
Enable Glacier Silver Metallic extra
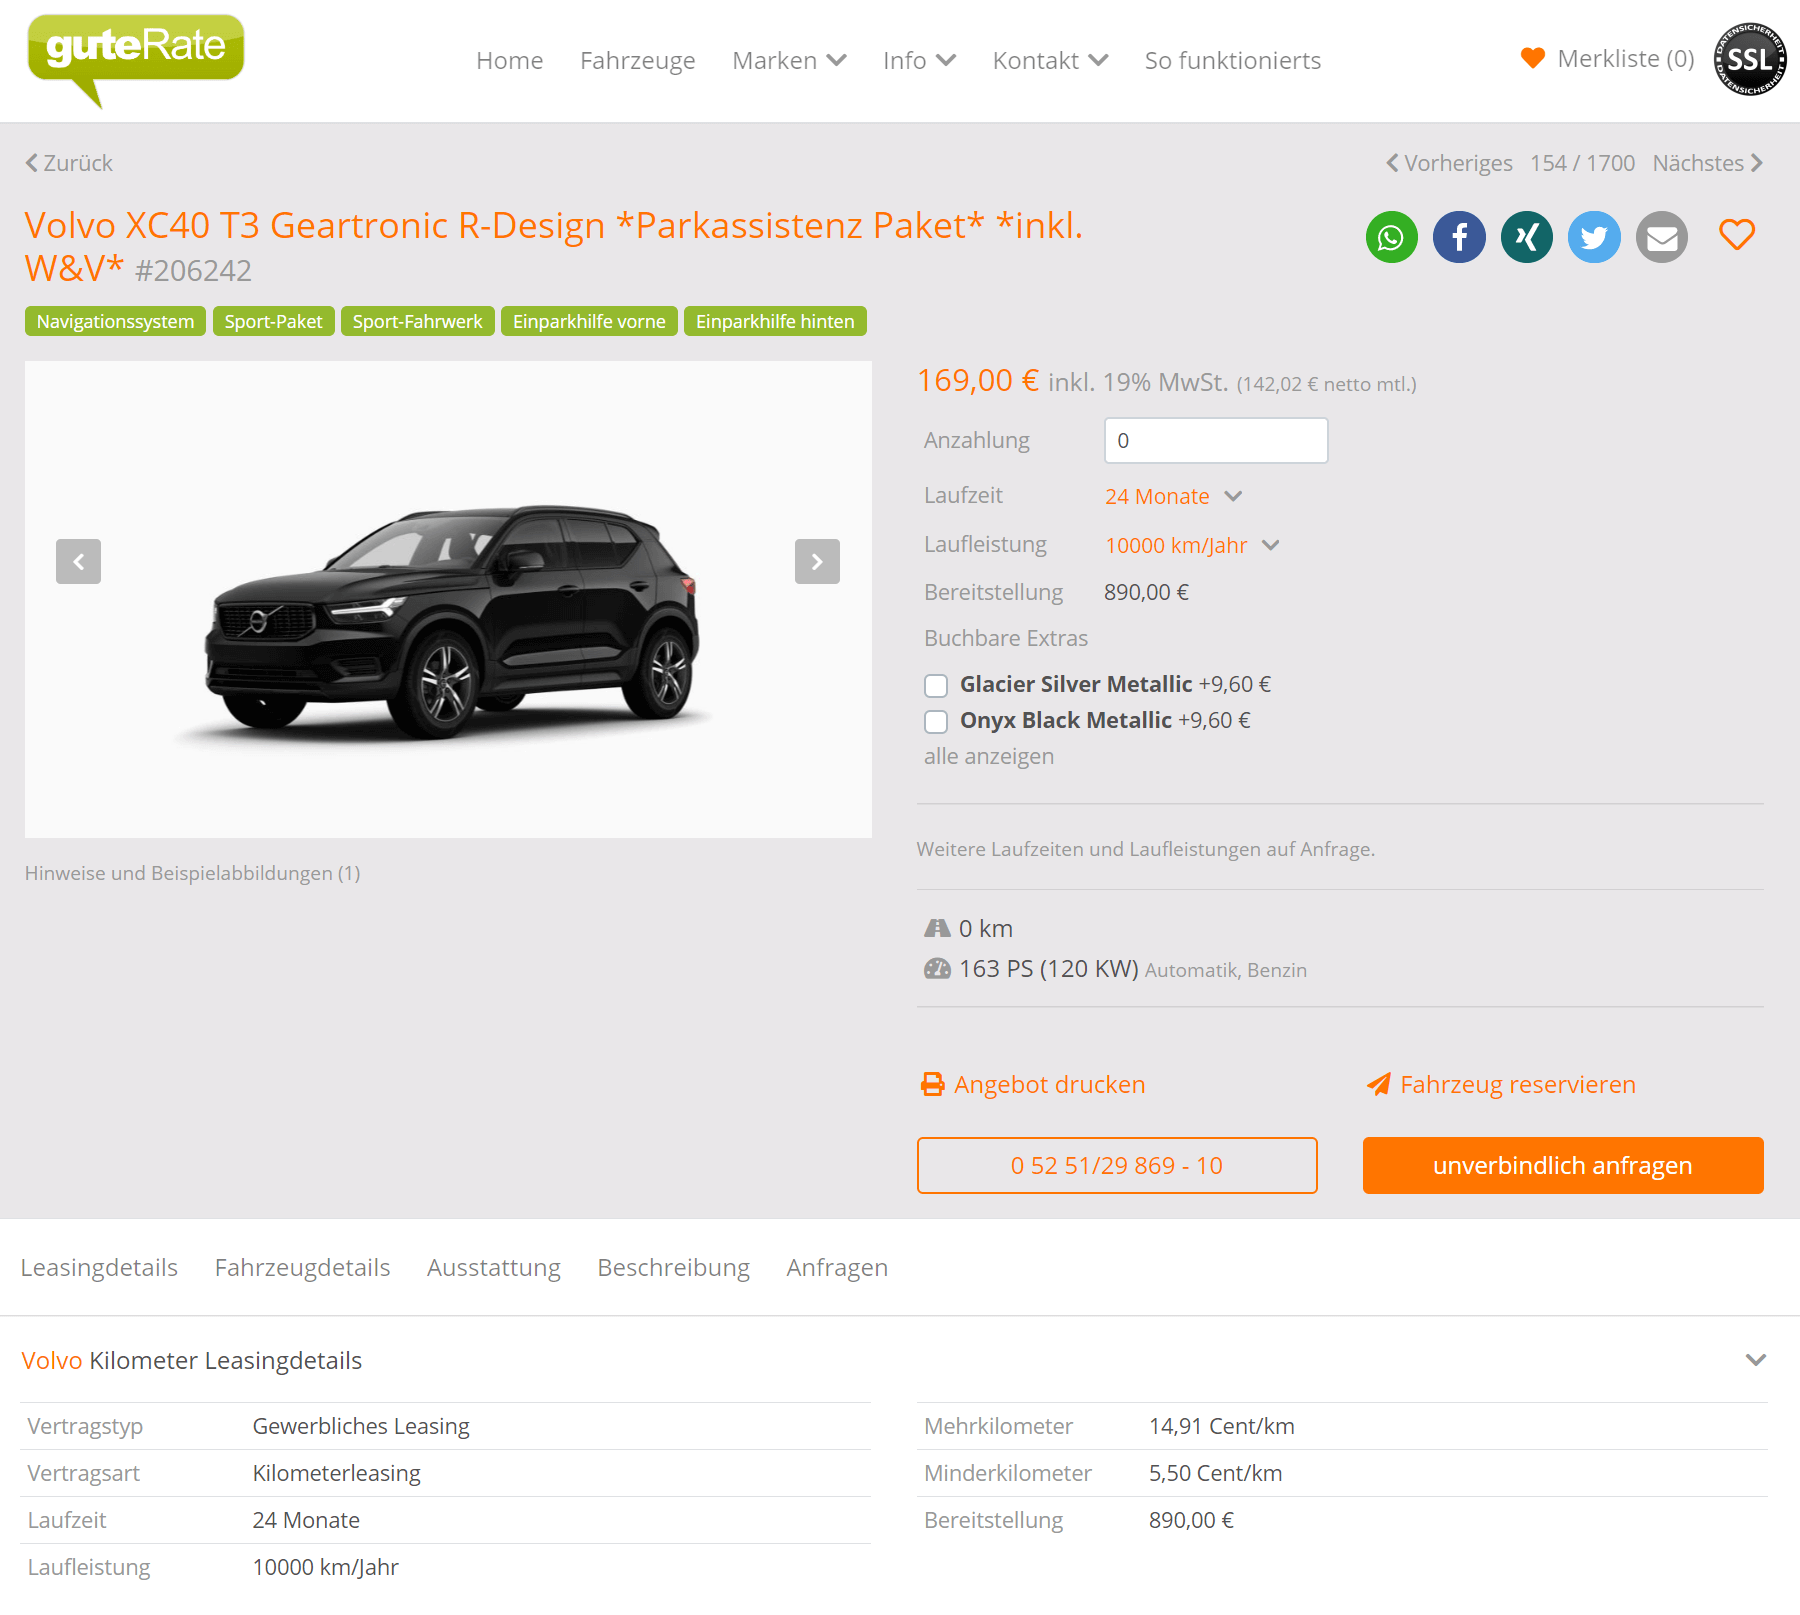tap(936, 685)
